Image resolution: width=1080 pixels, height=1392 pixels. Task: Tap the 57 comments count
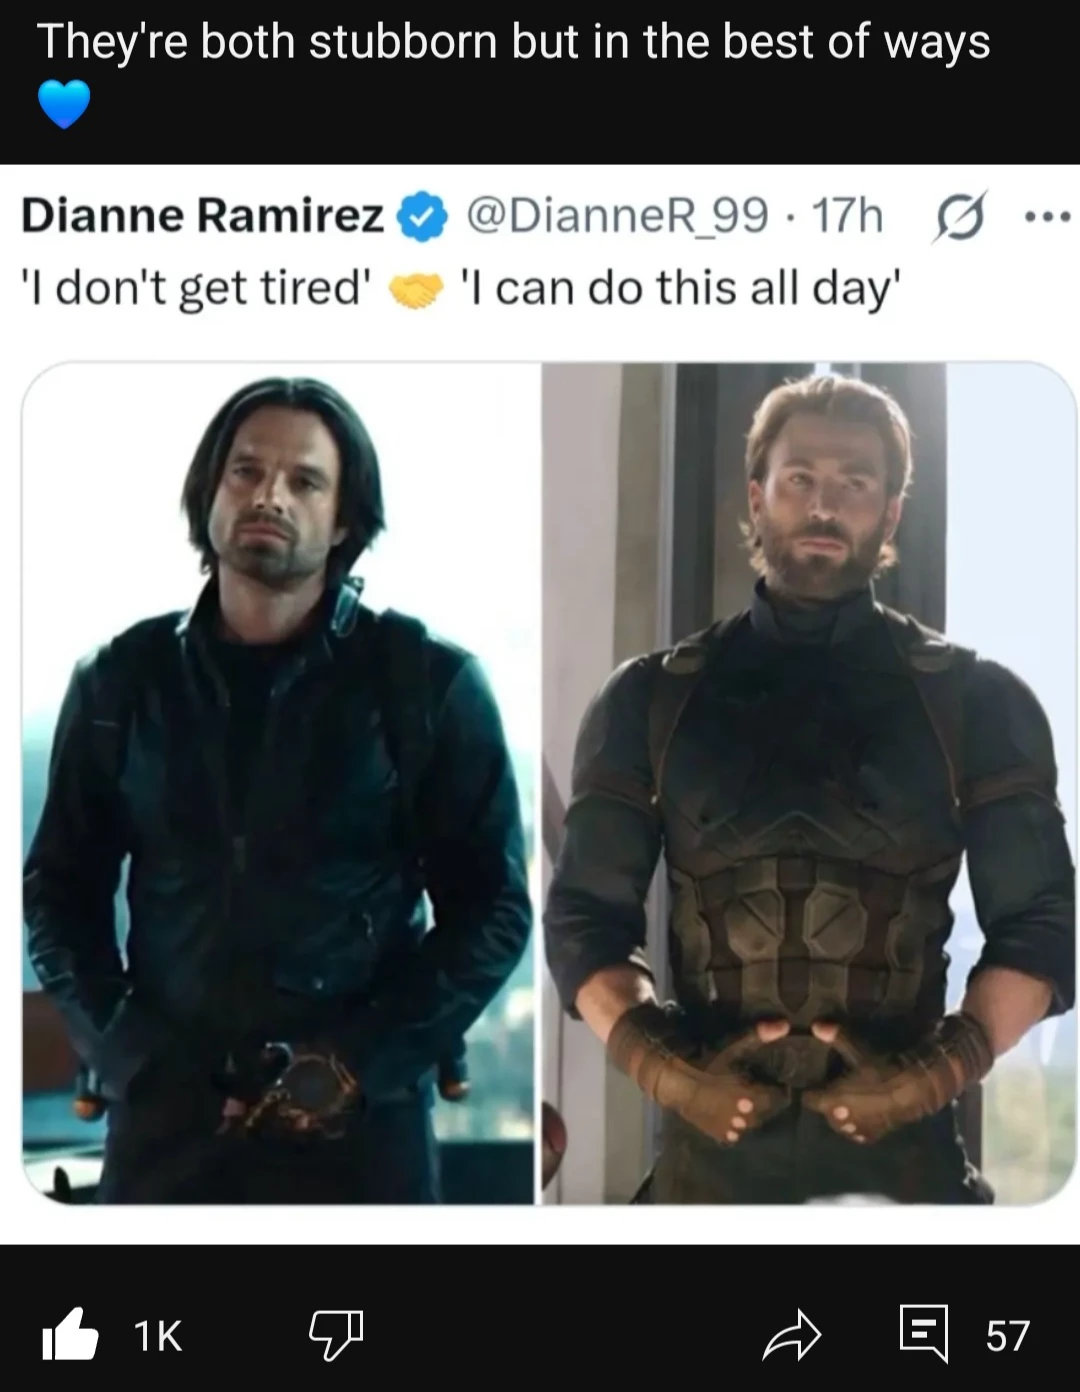(x=1007, y=1336)
